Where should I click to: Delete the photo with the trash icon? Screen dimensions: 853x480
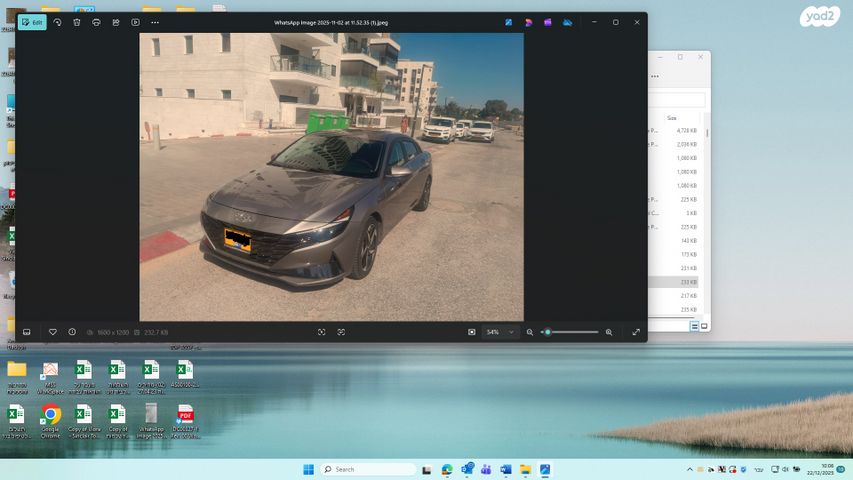pos(77,22)
